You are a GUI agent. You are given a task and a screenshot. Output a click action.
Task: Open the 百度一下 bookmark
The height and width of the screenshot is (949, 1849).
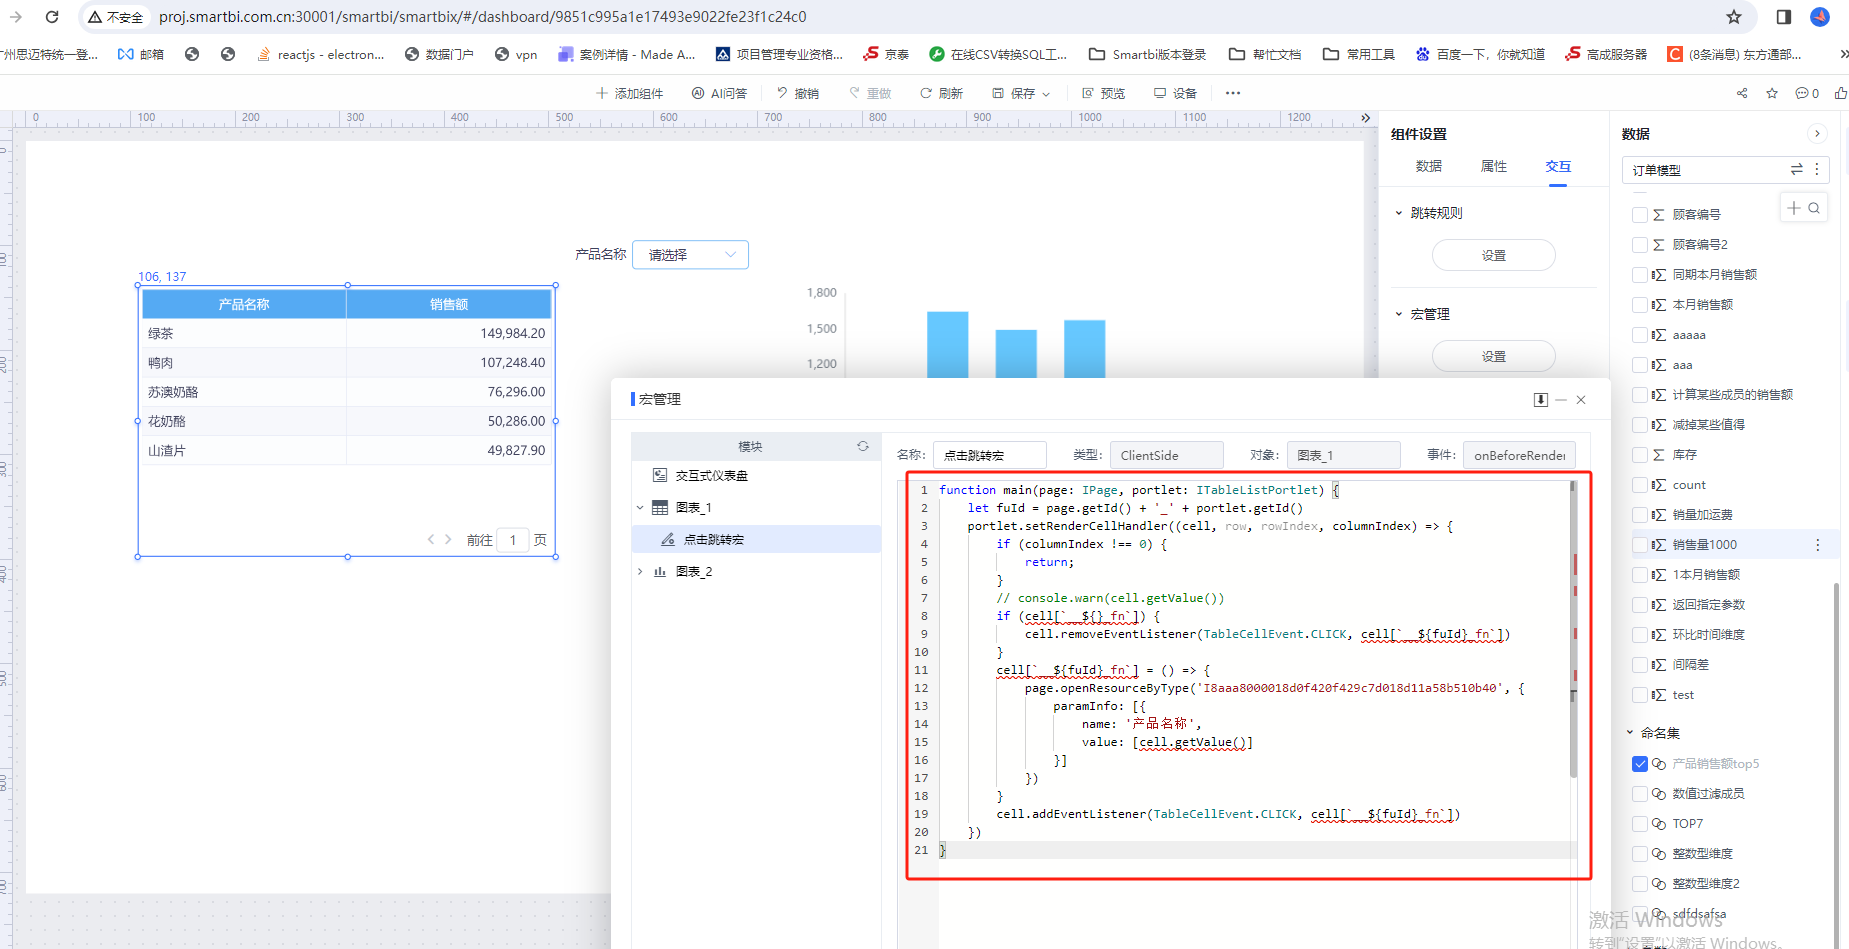pyautogui.click(x=1480, y=54)
